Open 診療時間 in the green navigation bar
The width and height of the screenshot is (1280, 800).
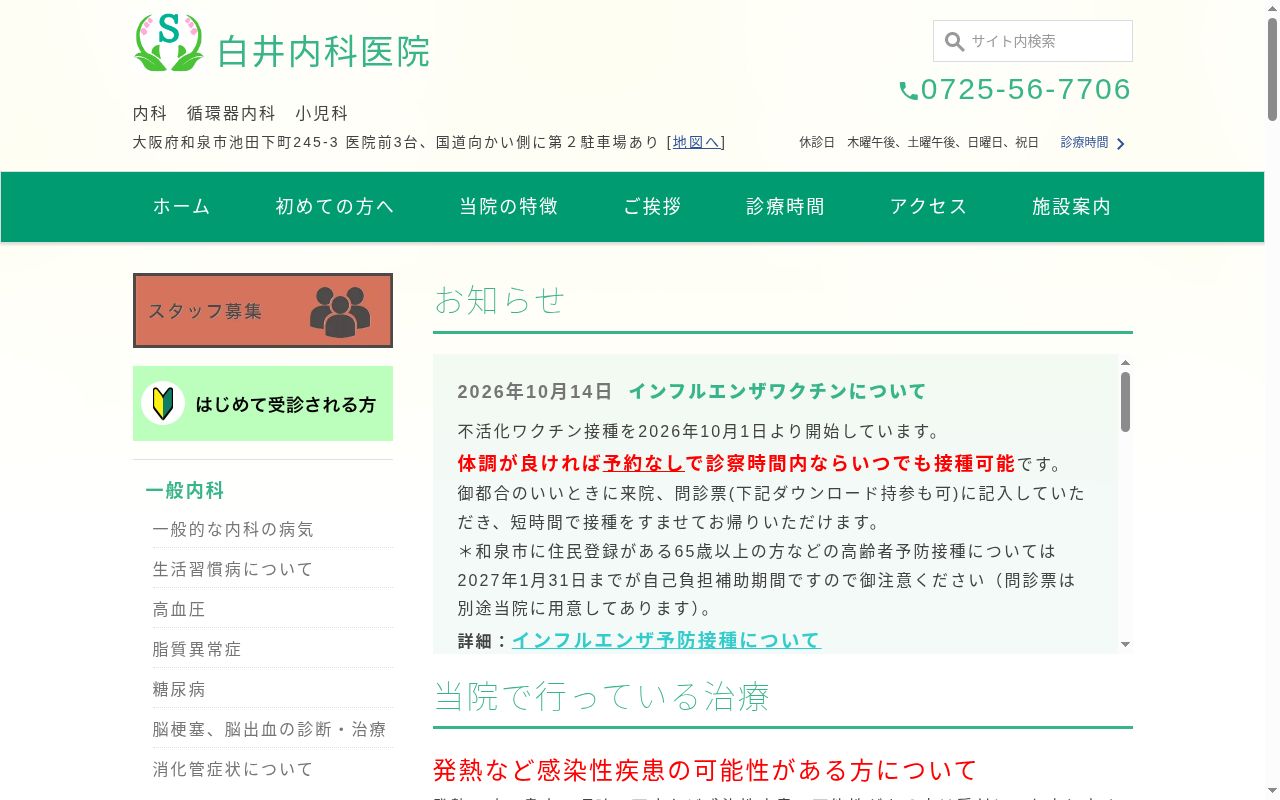(785, 207)
